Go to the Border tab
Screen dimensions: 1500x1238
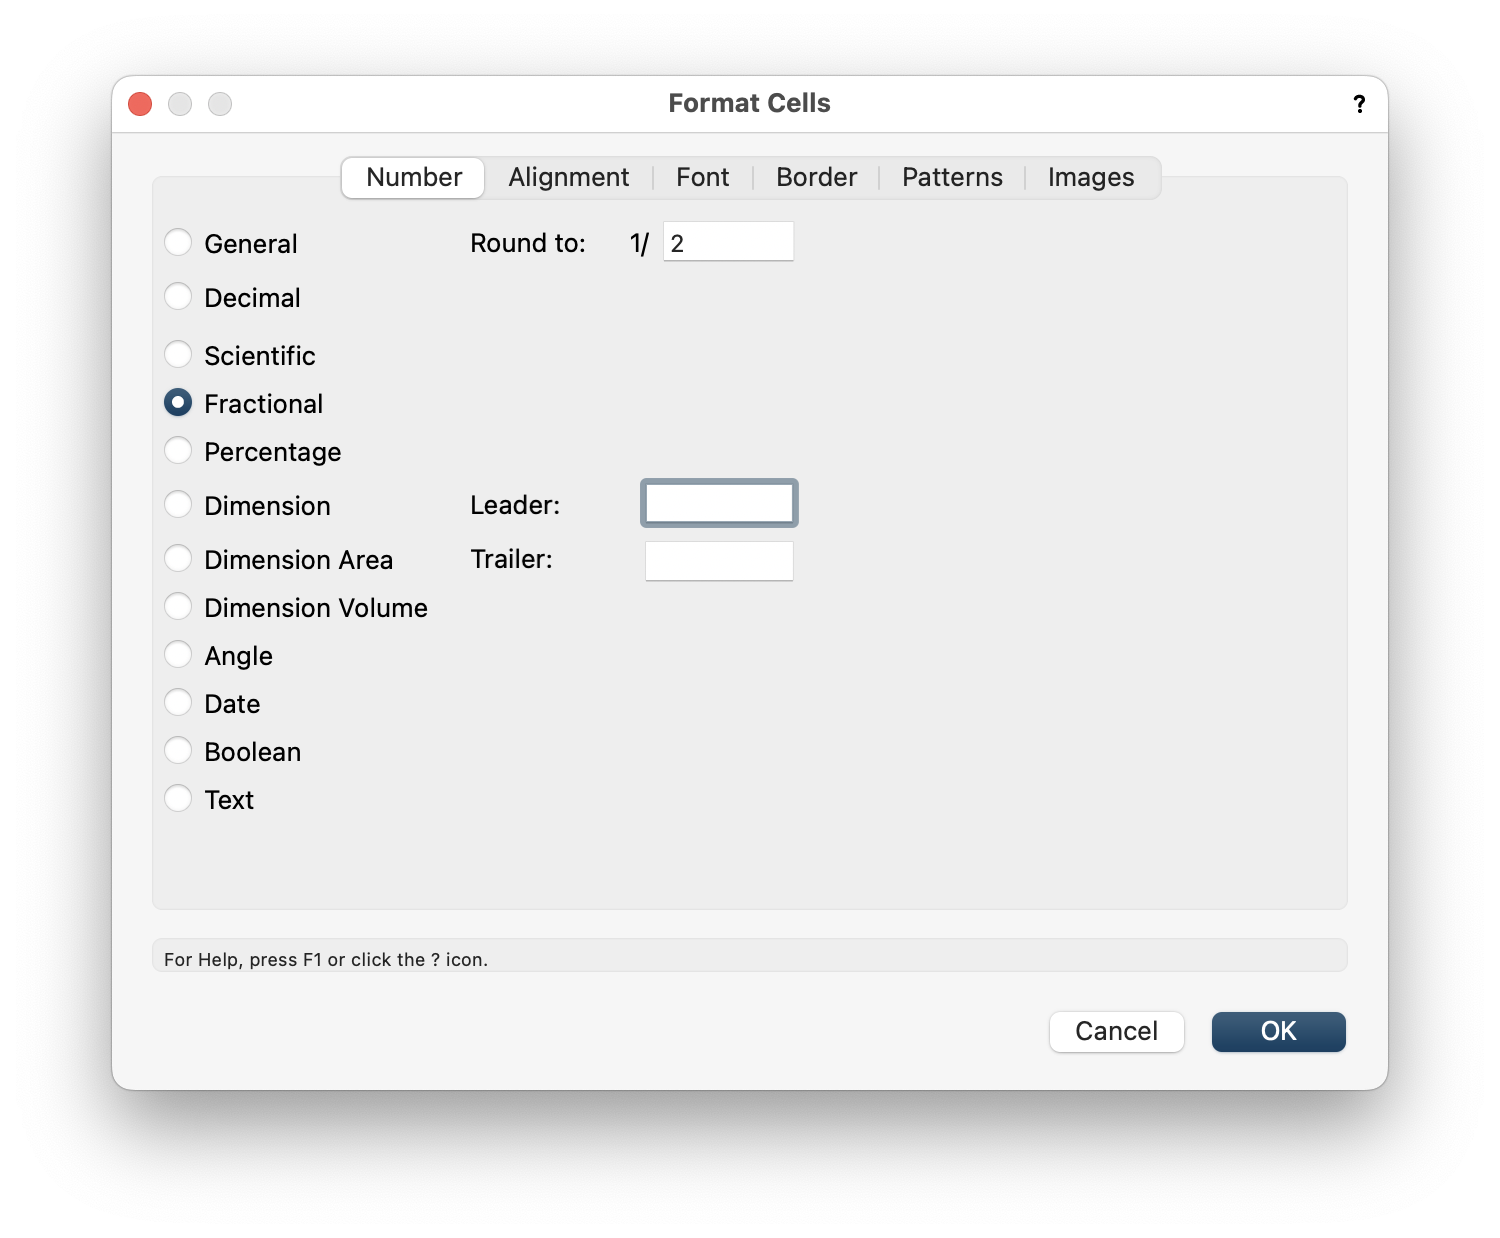[816, 178]
